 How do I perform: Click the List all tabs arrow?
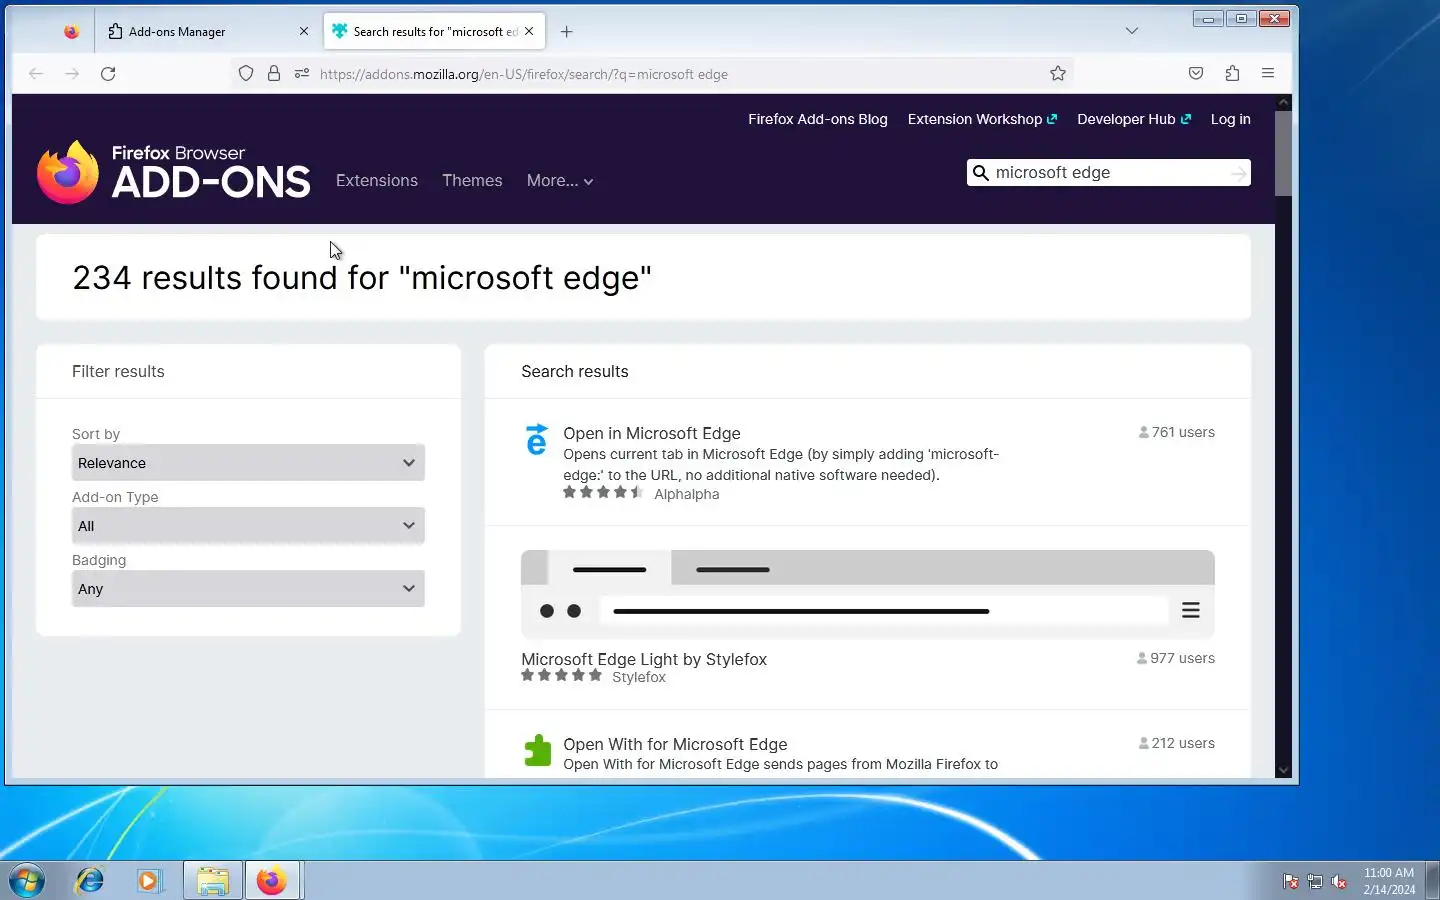[1132, 31]
